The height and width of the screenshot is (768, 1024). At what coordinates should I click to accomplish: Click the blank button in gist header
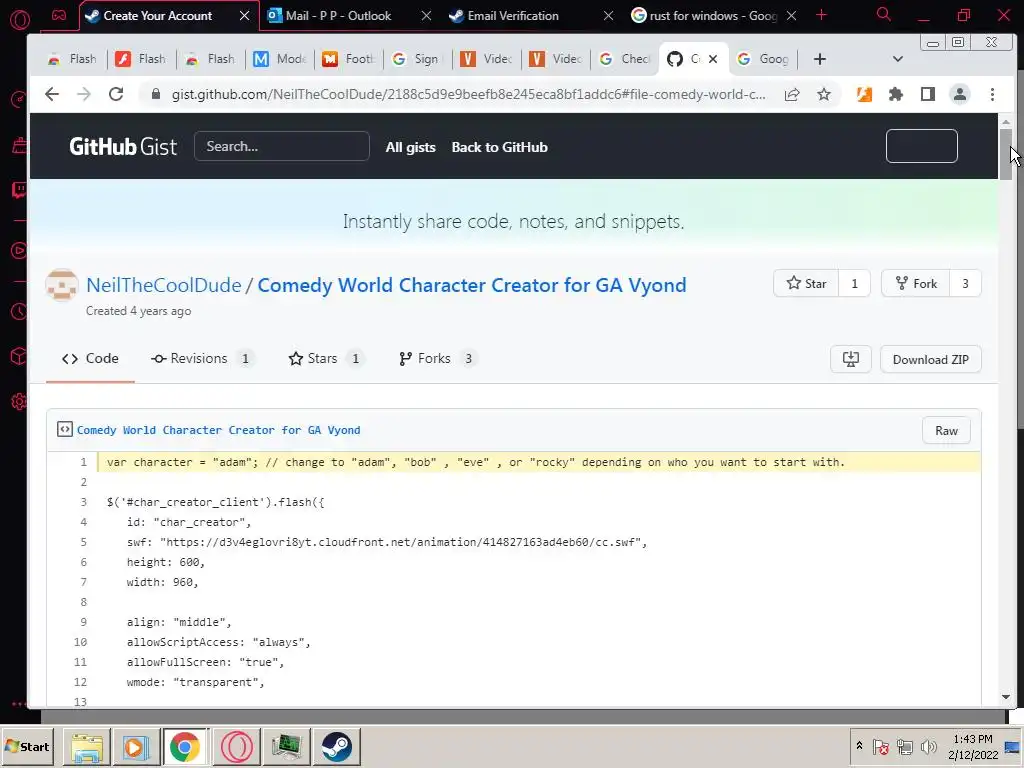pos(921,146)
